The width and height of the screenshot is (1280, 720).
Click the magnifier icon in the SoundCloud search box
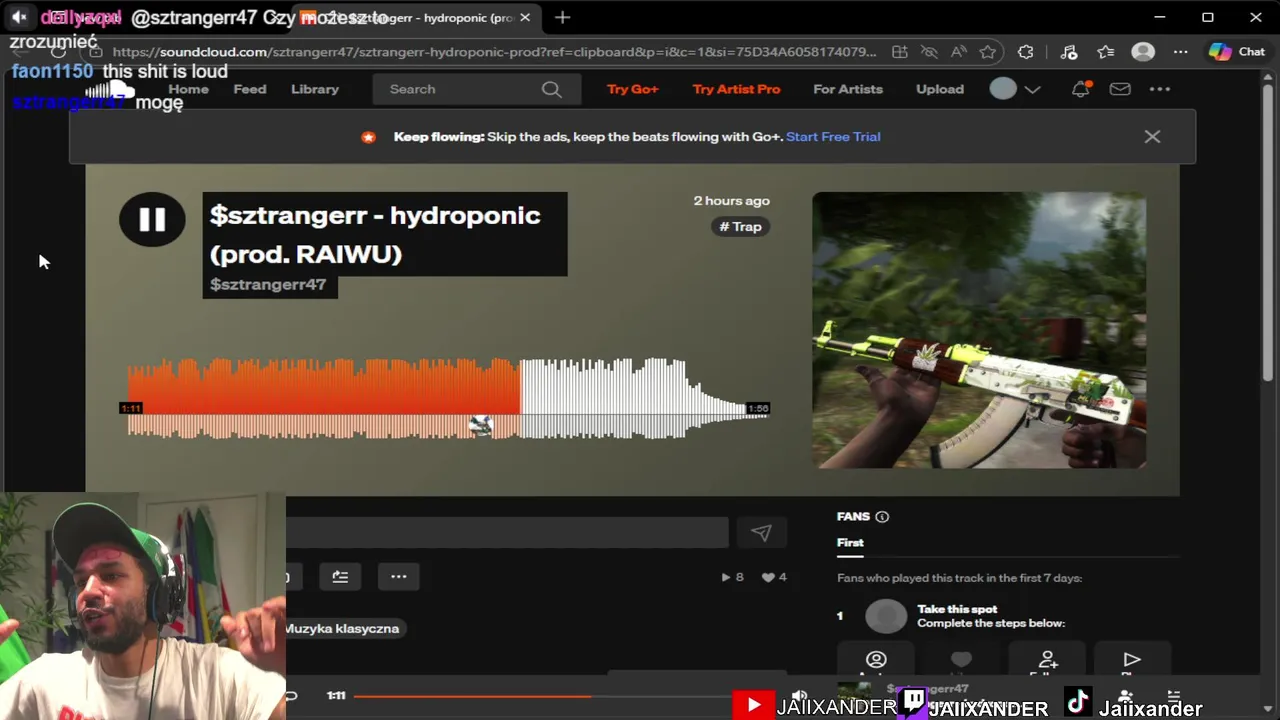[x=551, y=89]
